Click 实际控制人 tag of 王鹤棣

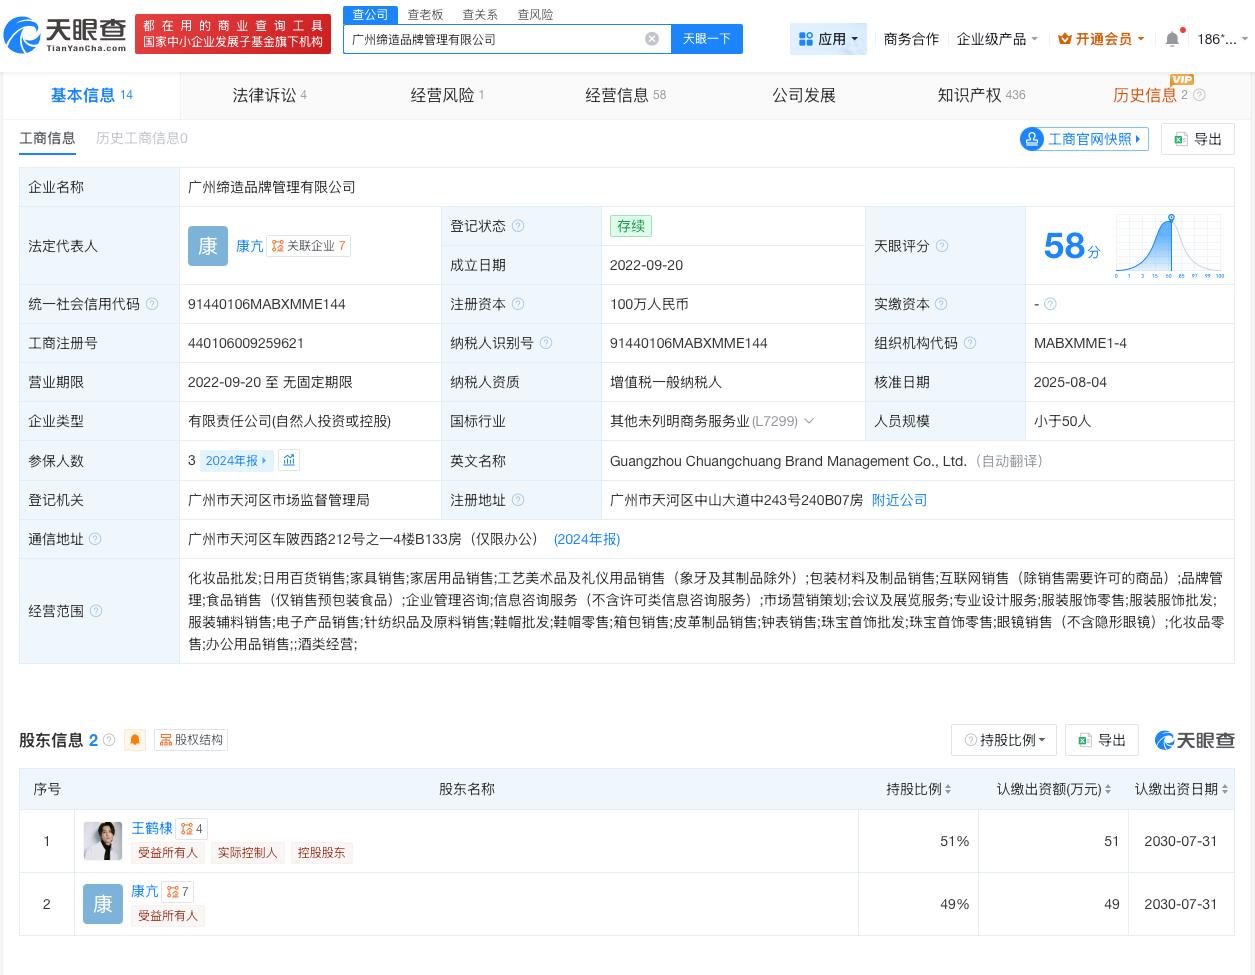[x=247, y=853]
